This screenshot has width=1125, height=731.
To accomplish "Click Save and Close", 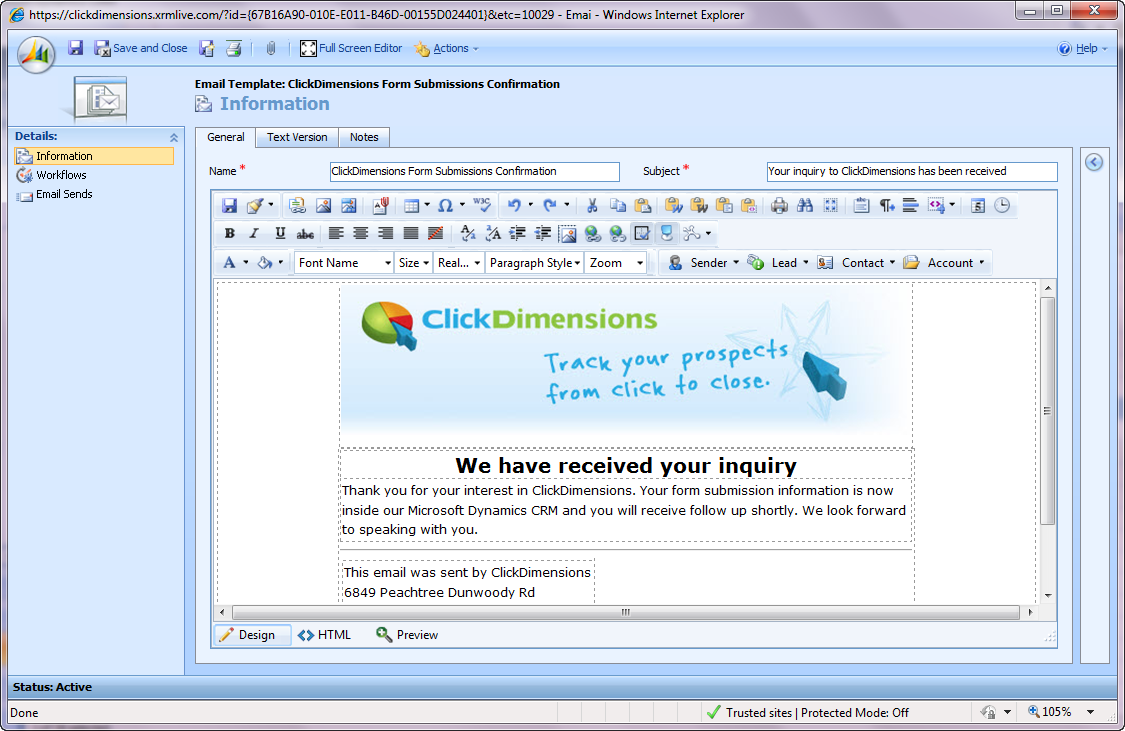I will coord(141,48).
